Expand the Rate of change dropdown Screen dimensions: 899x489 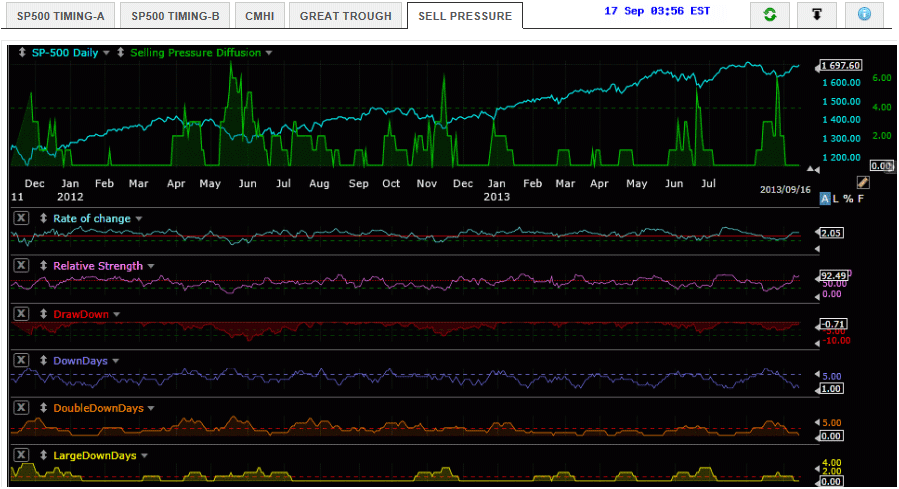(x=139, y=219)
